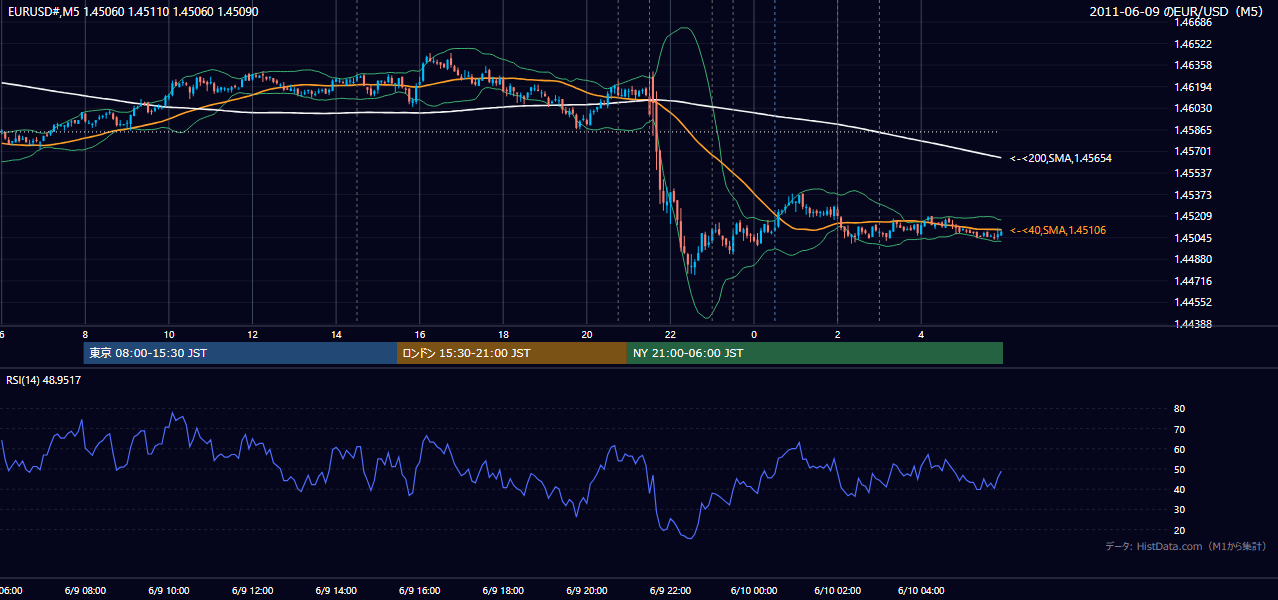The width and height of the screenshot is (1278, 600).
Task: Click hour label 16 under price chart
Action: click(x=420, y=334)
